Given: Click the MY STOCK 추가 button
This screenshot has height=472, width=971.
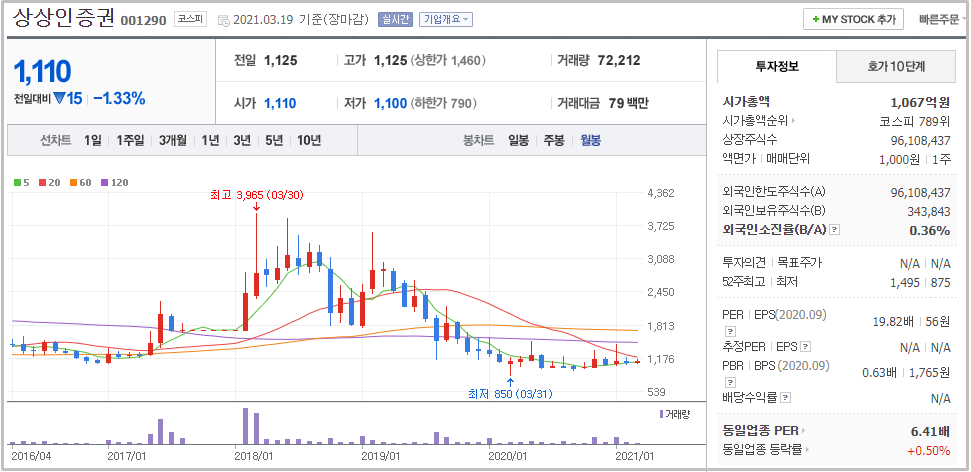Looking at the screenshot, I should (853, 19).
